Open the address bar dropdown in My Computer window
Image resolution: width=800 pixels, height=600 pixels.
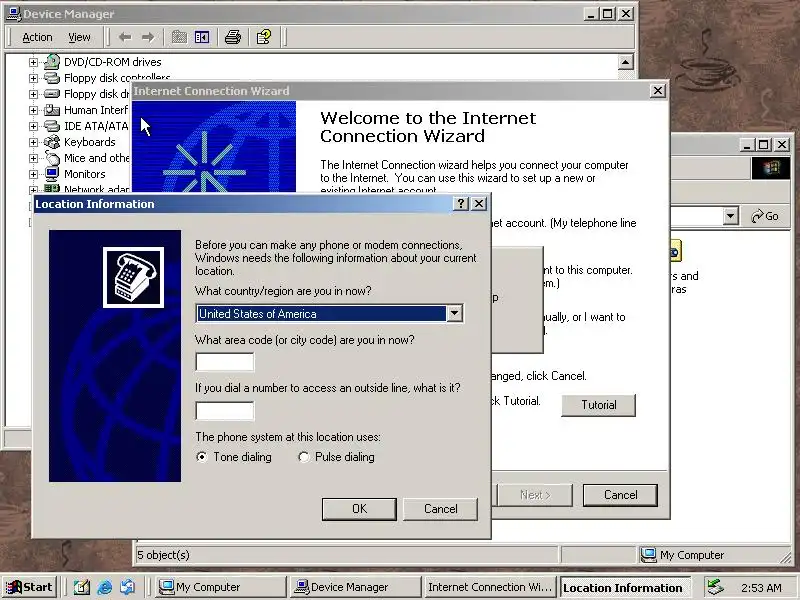click(x=731, y=216)
